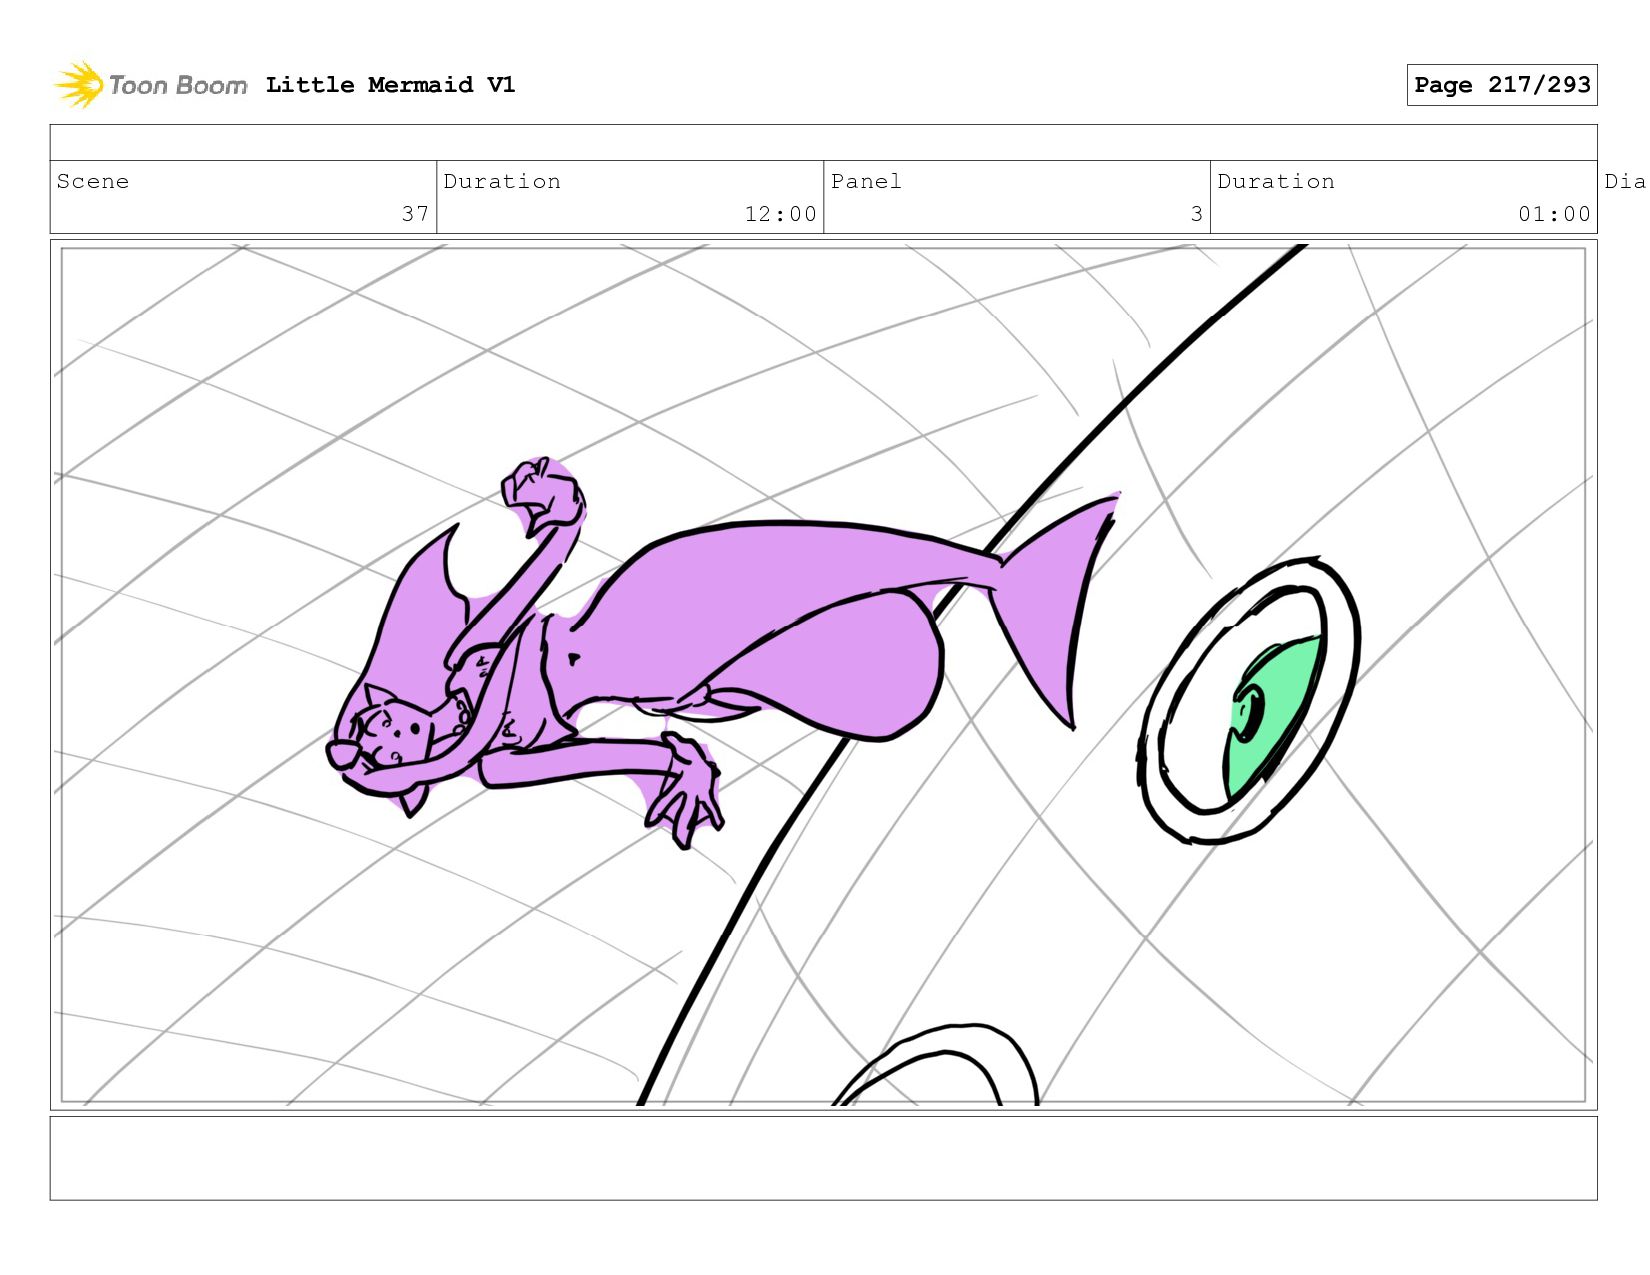Click the 'Page 217/293' box
Image resolution: width=1650 pixels, height=1275 pixels.
[x=1501, y=85]
